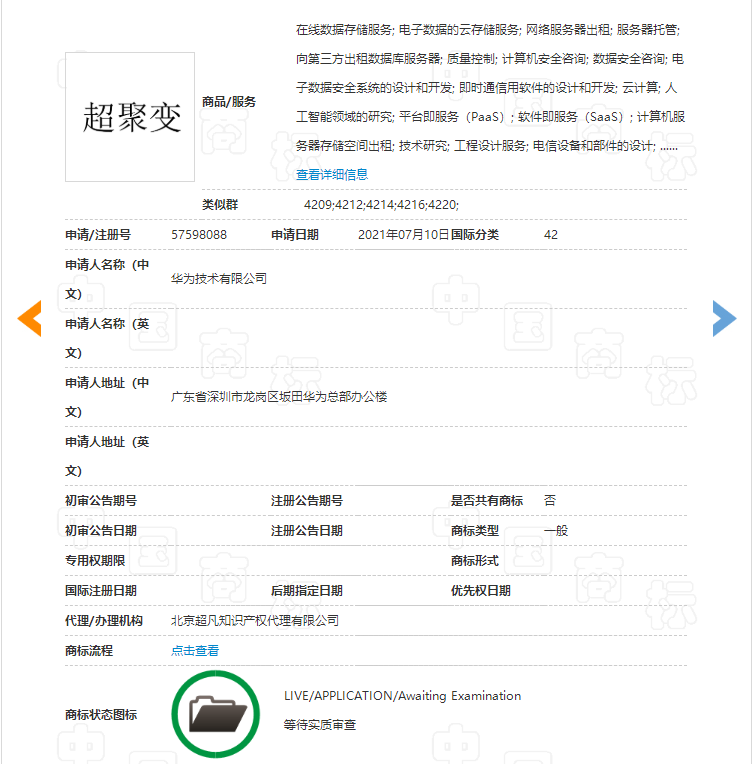Select address 广东省深圳市龙岗区坂田华为总部办公楼
The height and width of the screenshot is (764, 753).
(279, 397)
